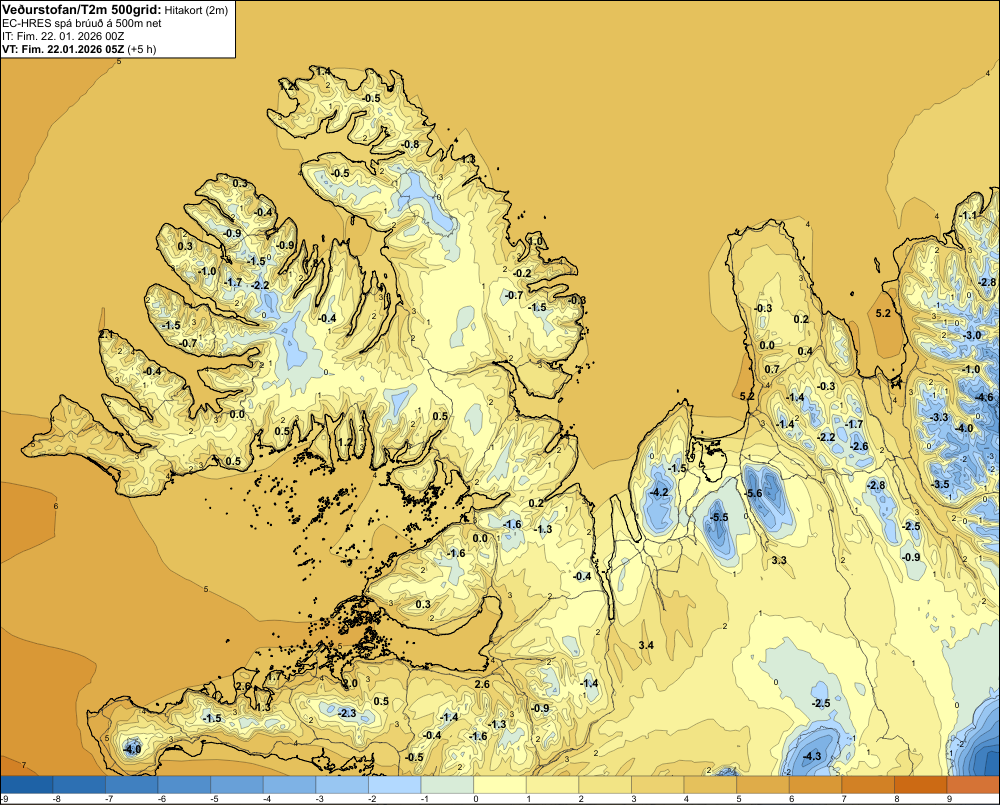Click the '-2.6' temperature label
Image resolution: width=1000 pixels, height=805 pixels.
860,446
